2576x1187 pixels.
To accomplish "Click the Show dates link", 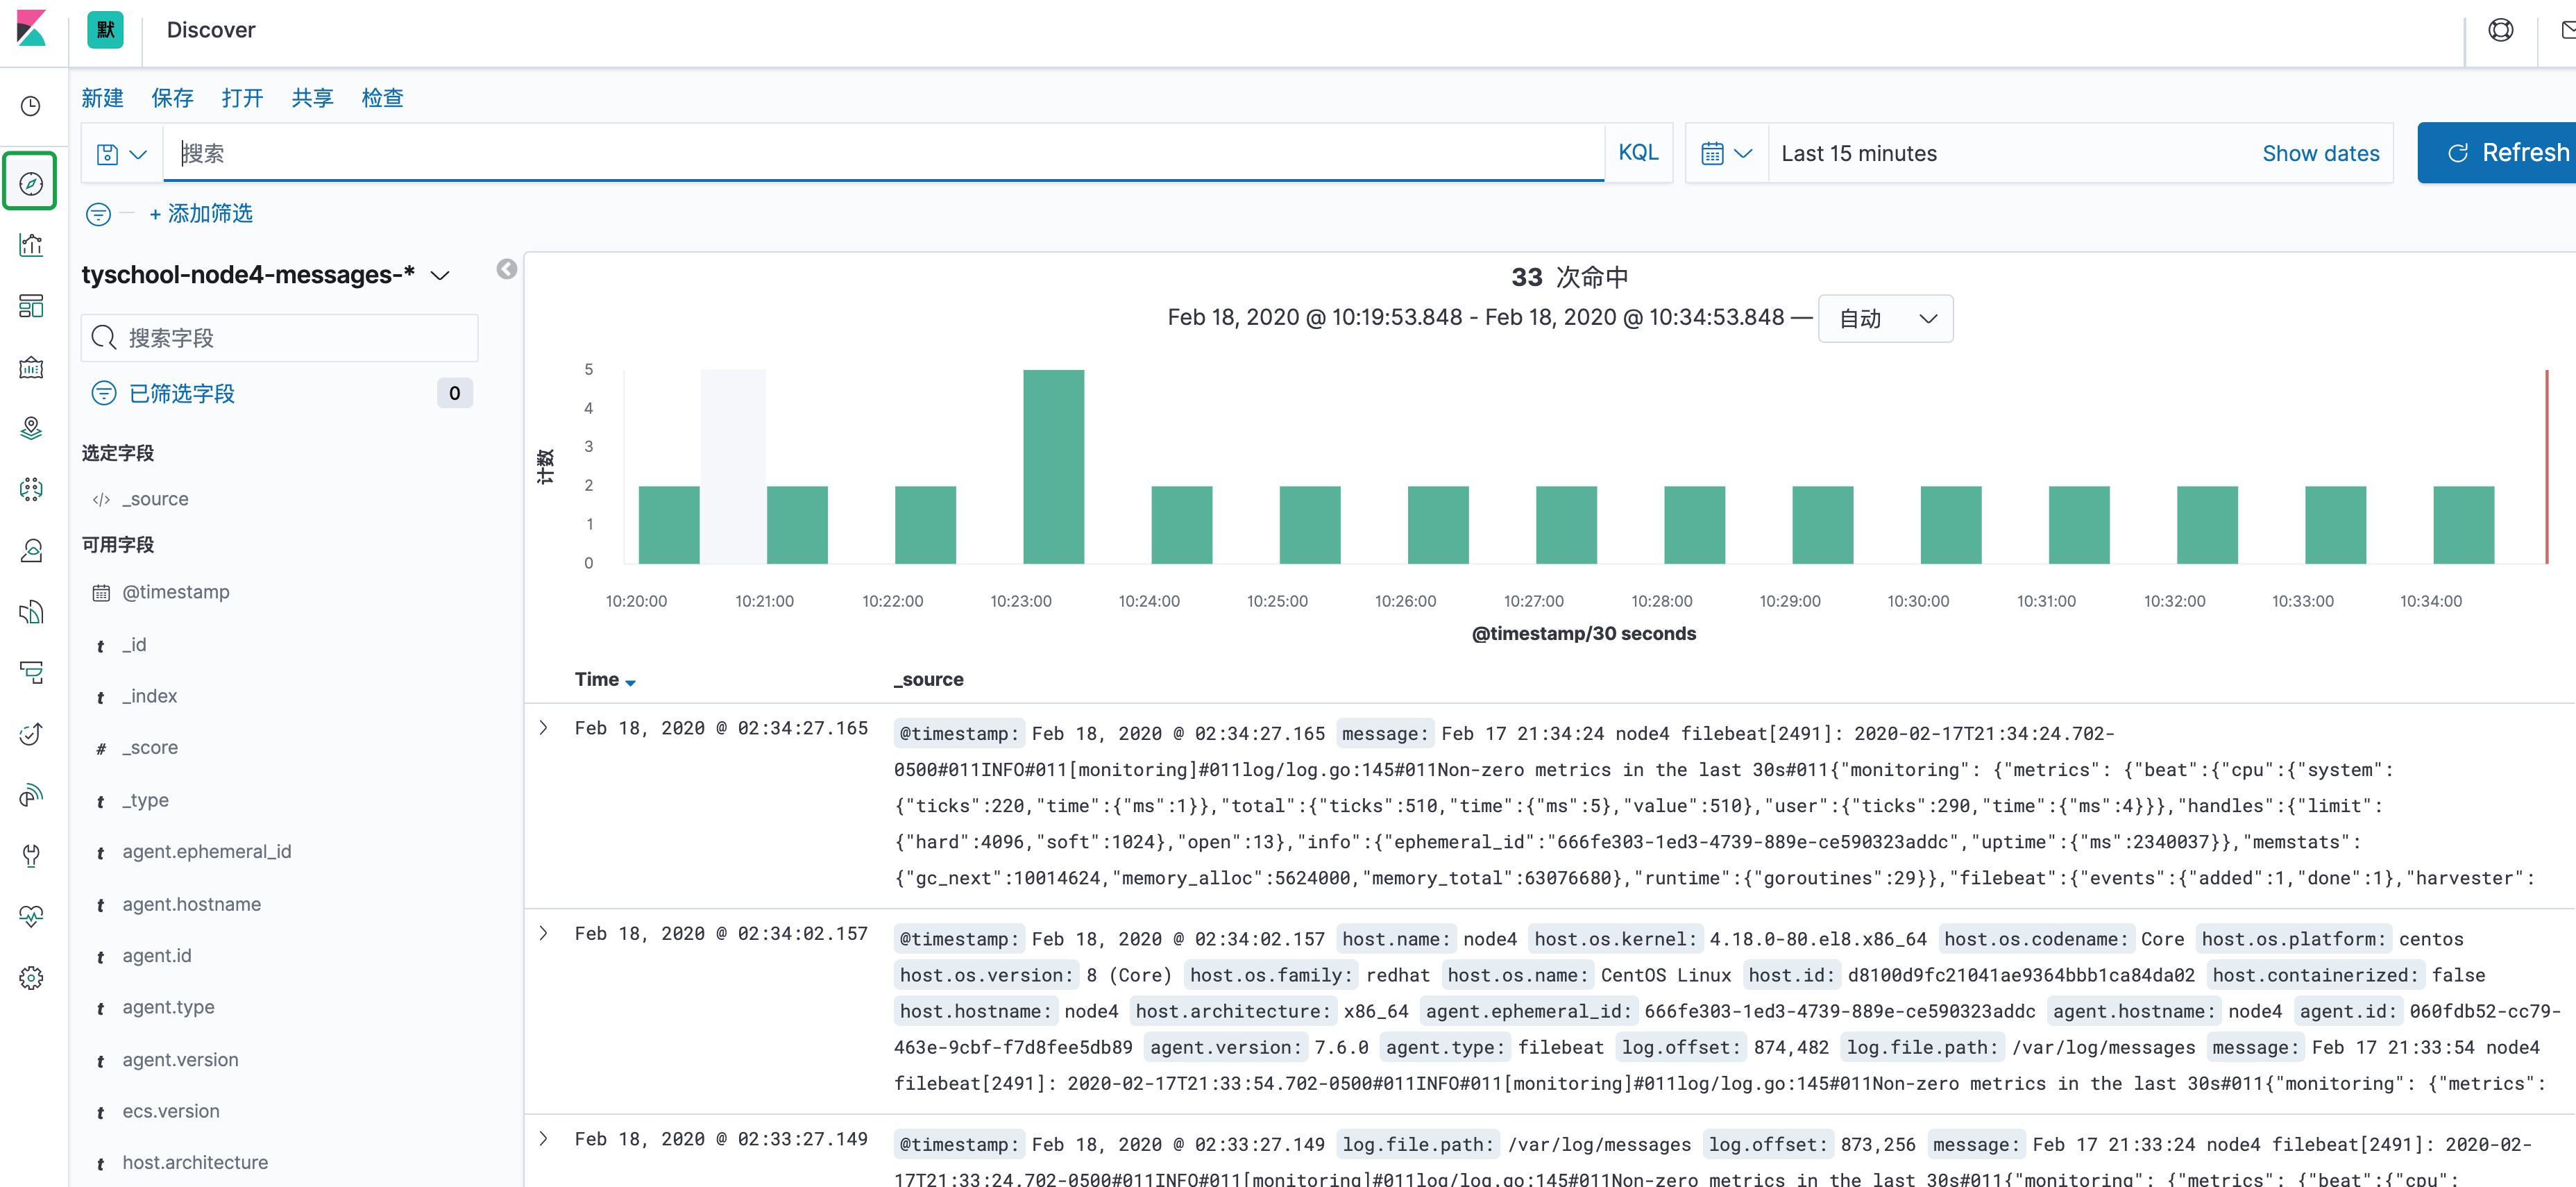I will point(2320,154).
